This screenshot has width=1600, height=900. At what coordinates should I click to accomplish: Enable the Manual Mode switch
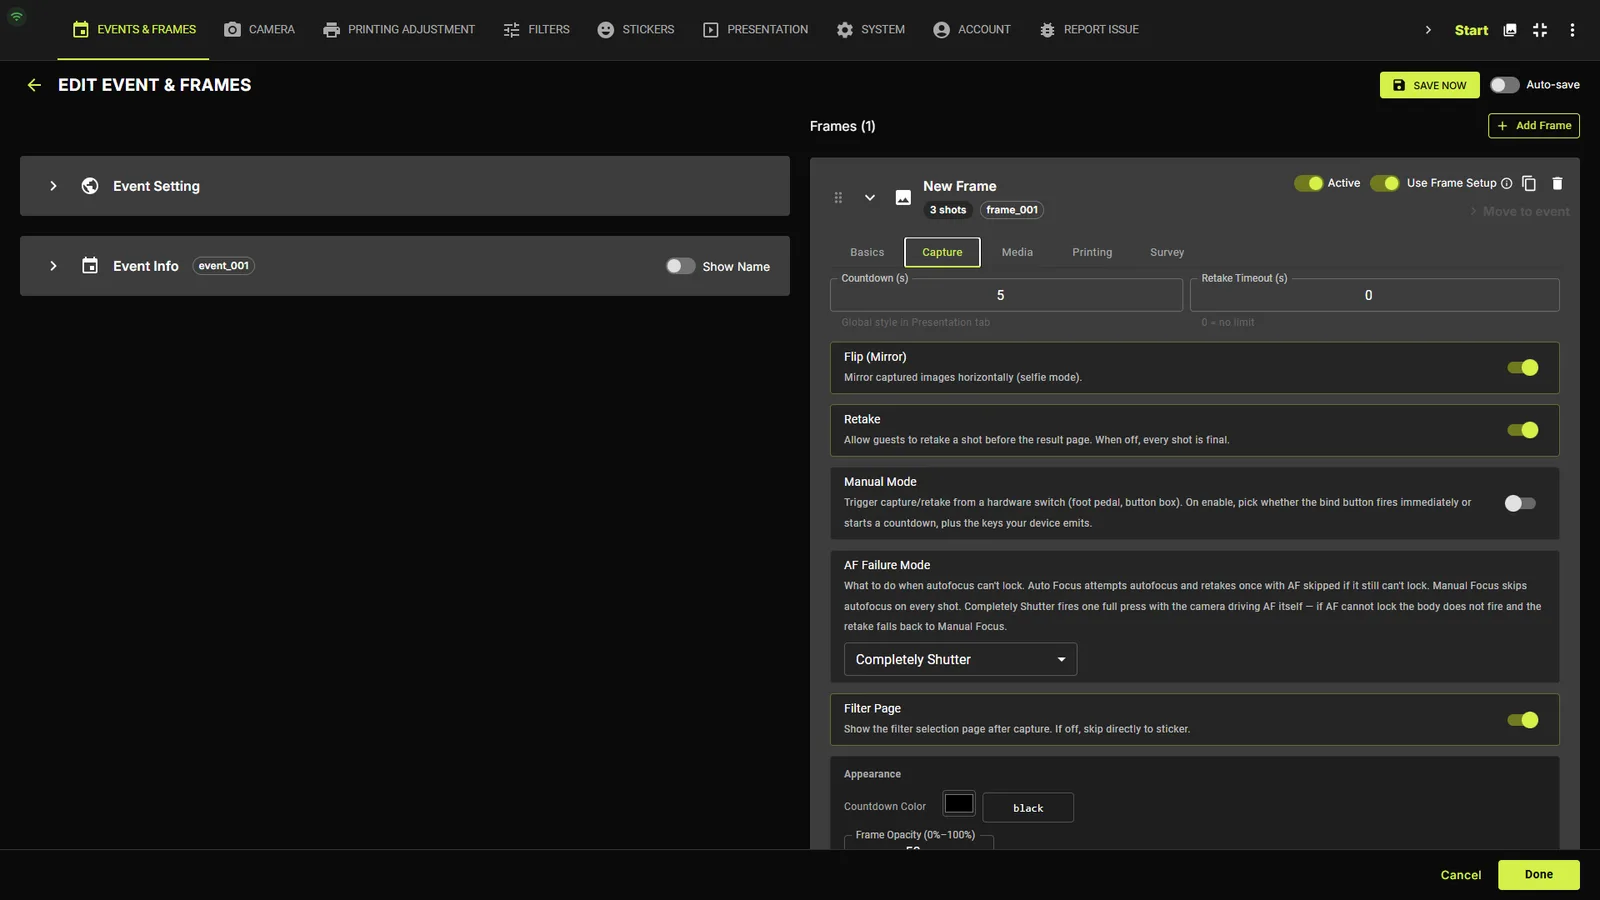click(1520, 503)
